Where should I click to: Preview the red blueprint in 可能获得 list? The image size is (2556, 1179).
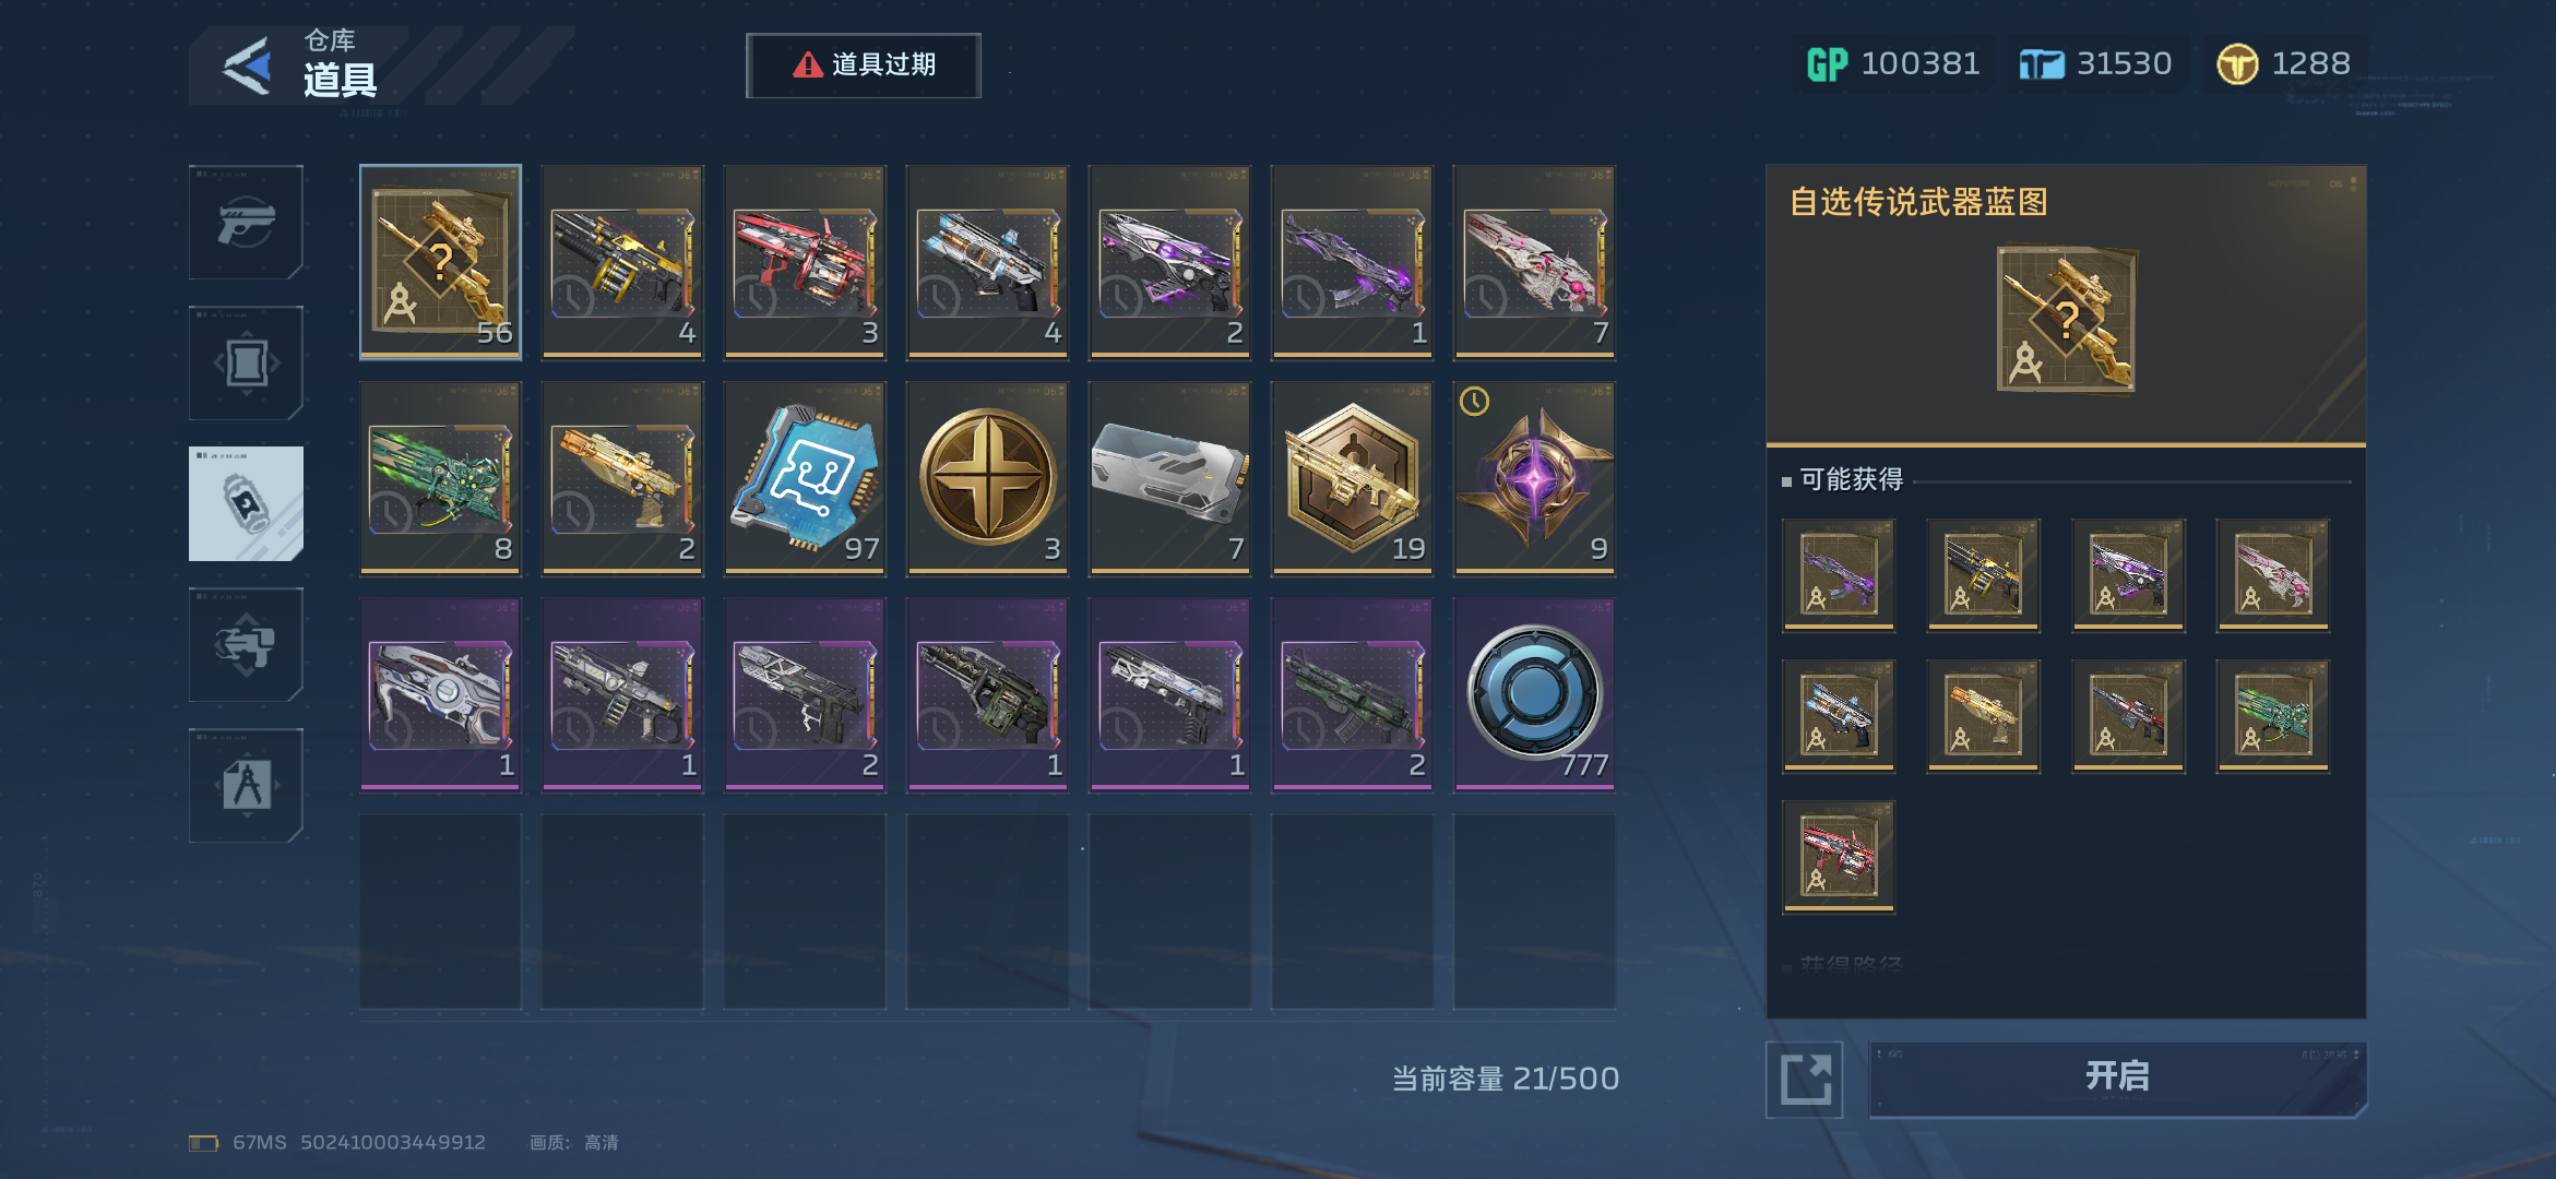click(x=1838, y=857)
